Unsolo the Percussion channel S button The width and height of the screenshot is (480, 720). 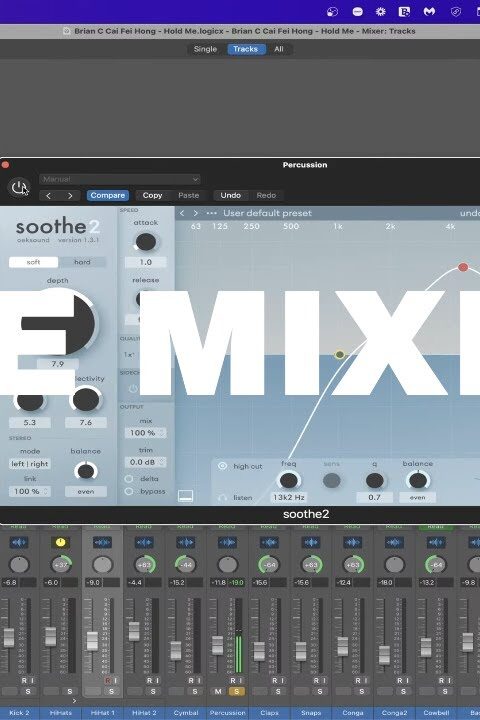[x=237, y=691]
